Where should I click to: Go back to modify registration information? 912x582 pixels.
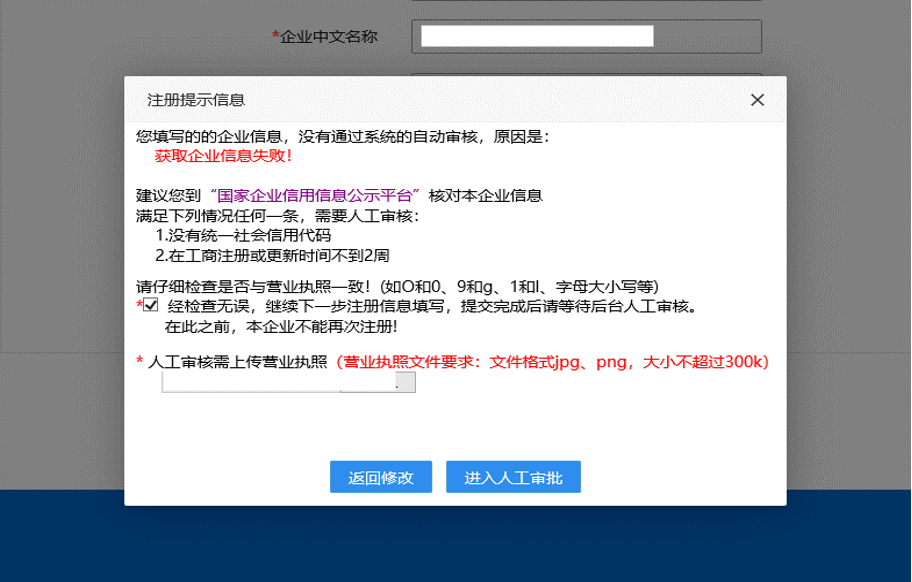point(380,477)
